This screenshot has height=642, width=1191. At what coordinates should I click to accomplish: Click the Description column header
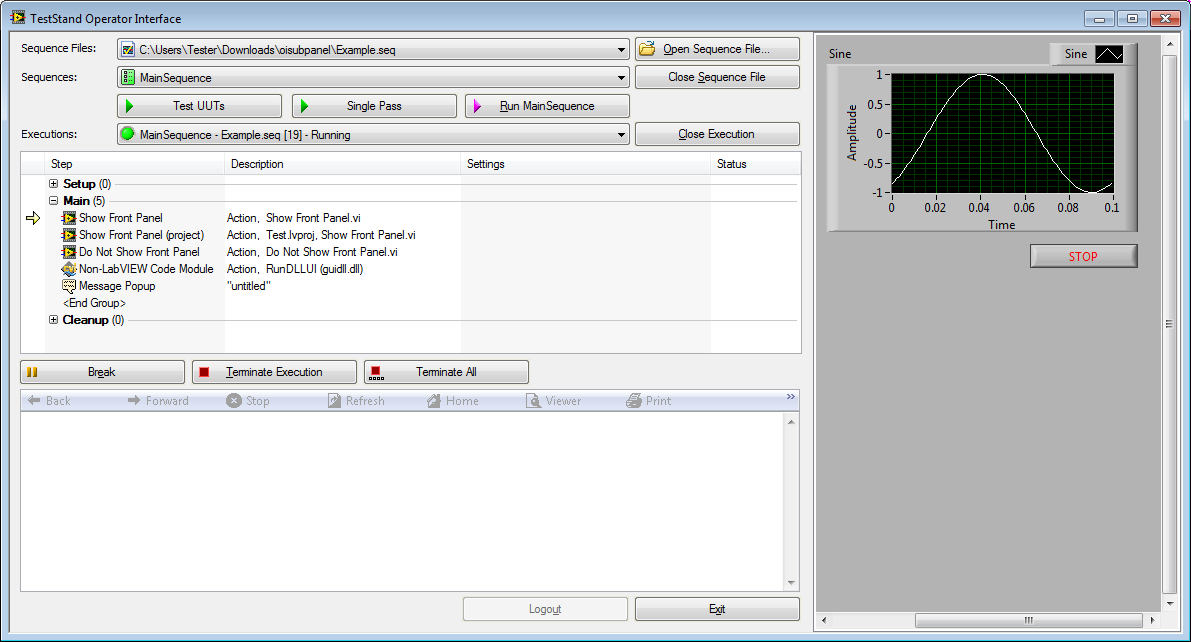343,163
